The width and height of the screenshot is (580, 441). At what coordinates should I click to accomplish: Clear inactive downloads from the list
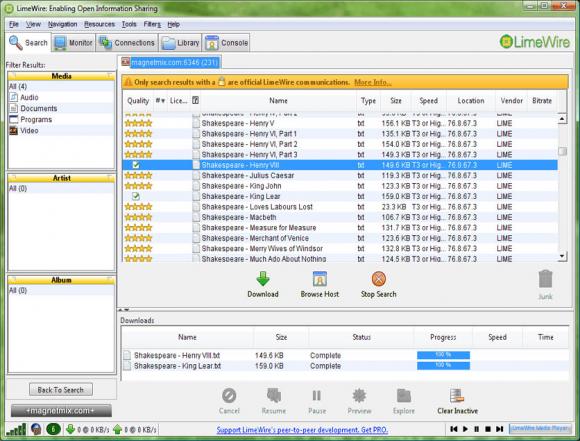pyautogui.click(x=457, y=401)
